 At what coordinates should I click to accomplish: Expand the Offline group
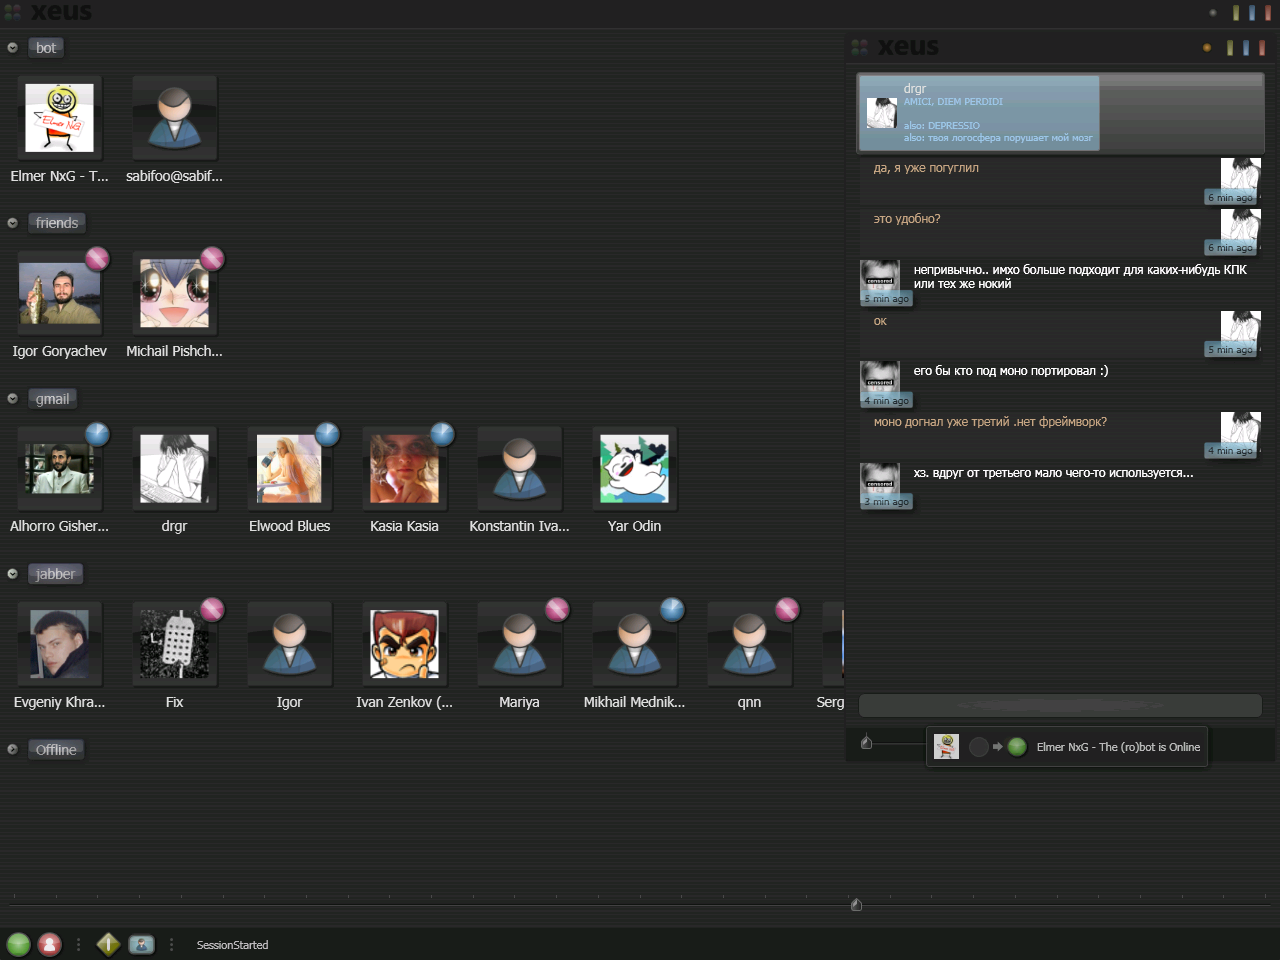coord(12,750)
